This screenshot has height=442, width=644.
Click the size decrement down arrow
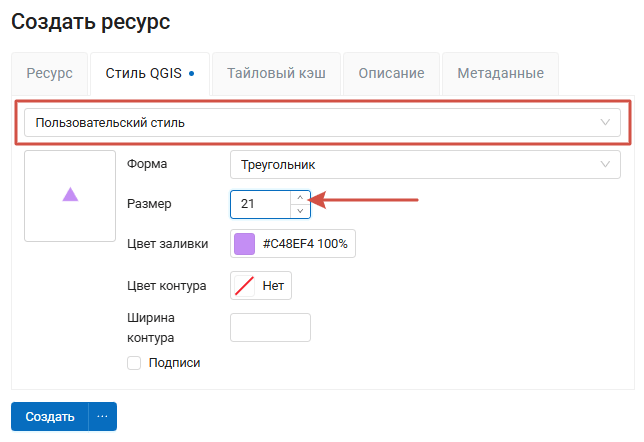click(x=300, y=211)
